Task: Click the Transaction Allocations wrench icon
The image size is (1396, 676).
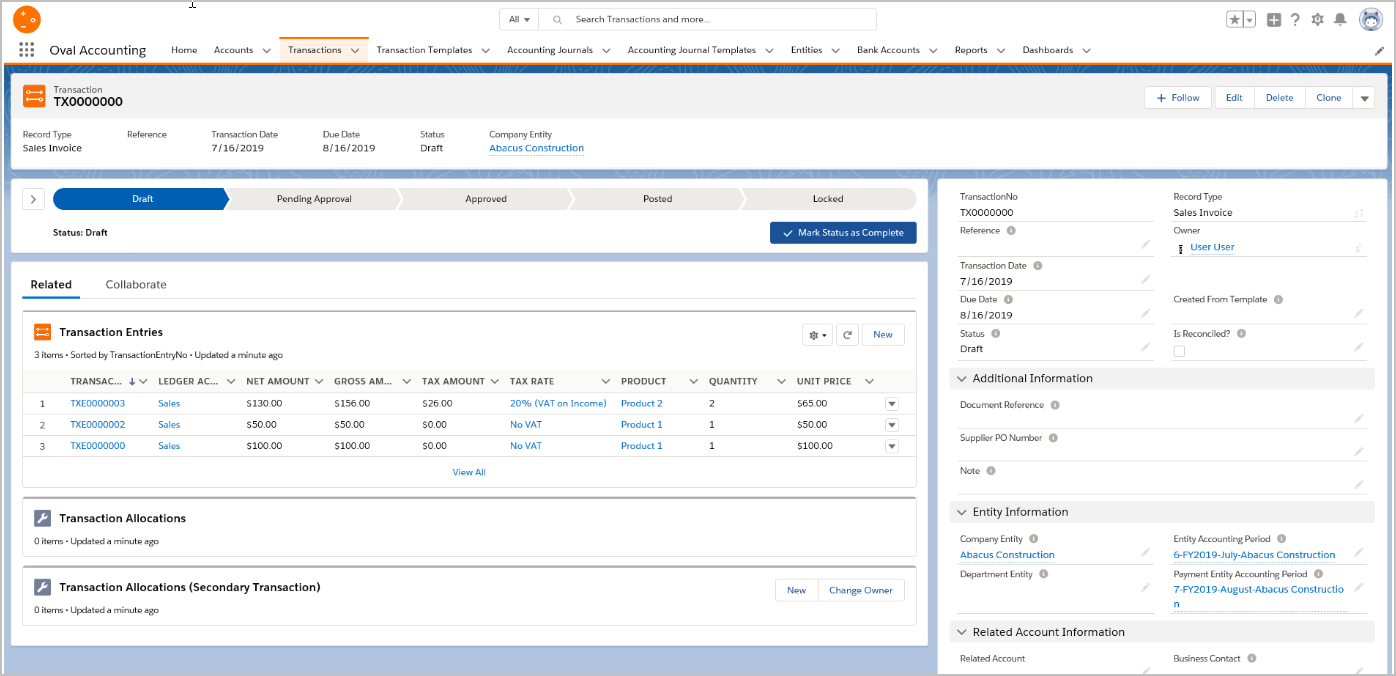Action: pyautogui.click(x=42, y=518)
